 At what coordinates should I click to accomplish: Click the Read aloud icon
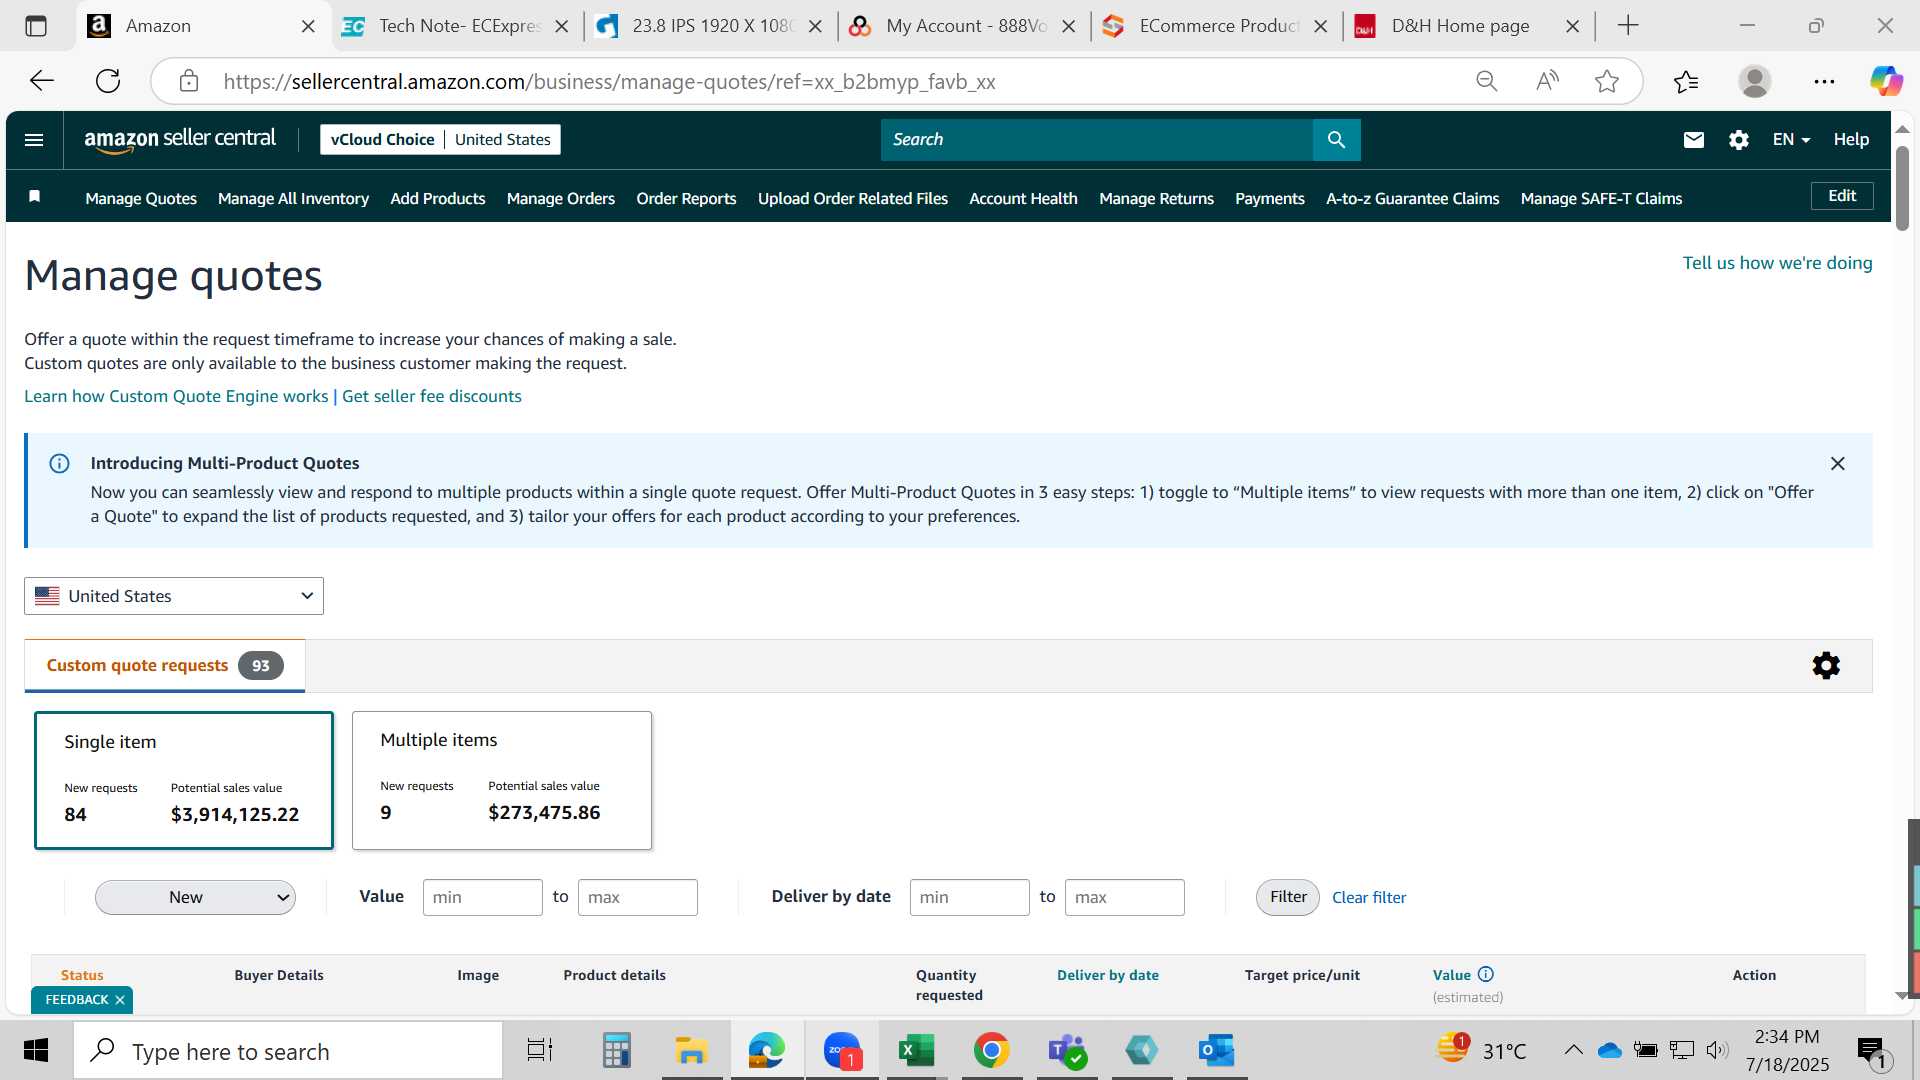click(x=1547, y=82)
